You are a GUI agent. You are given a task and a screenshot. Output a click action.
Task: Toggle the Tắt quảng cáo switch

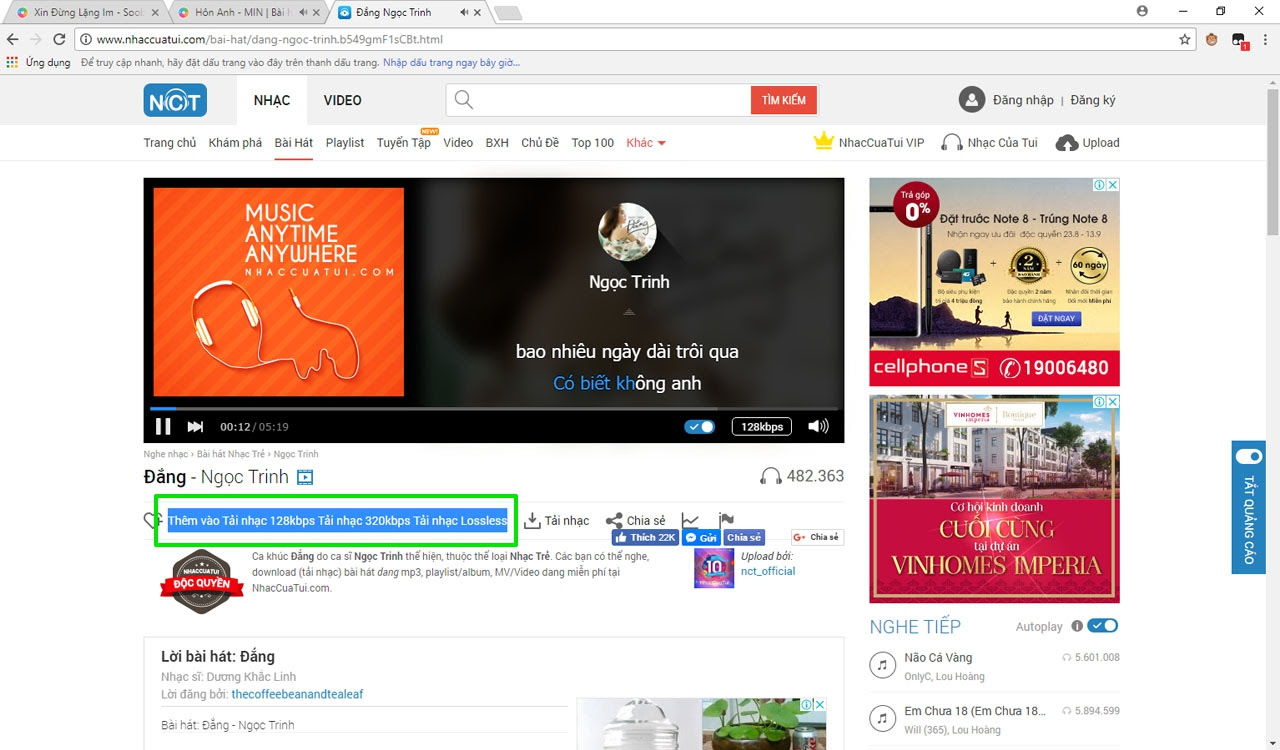pyautogui.click(x=1249, y=456)
